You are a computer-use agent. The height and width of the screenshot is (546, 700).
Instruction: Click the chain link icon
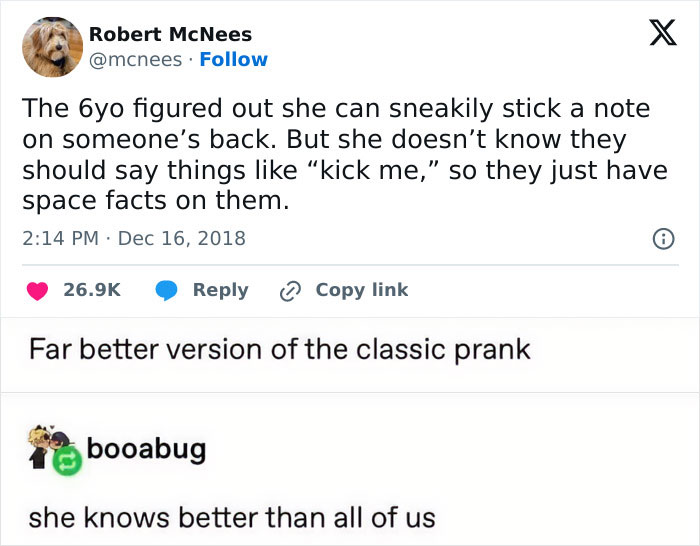291,290
